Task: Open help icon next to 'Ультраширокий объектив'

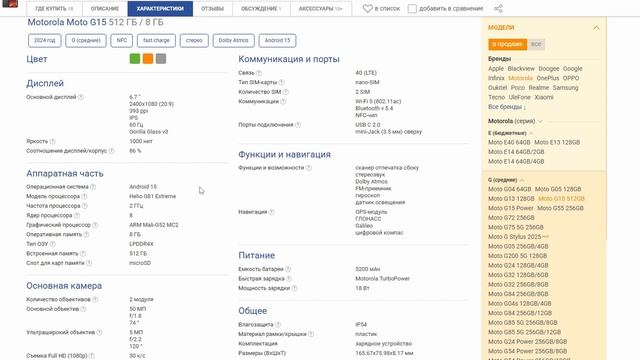Action: pyautogui.click(x=99, y=332)
